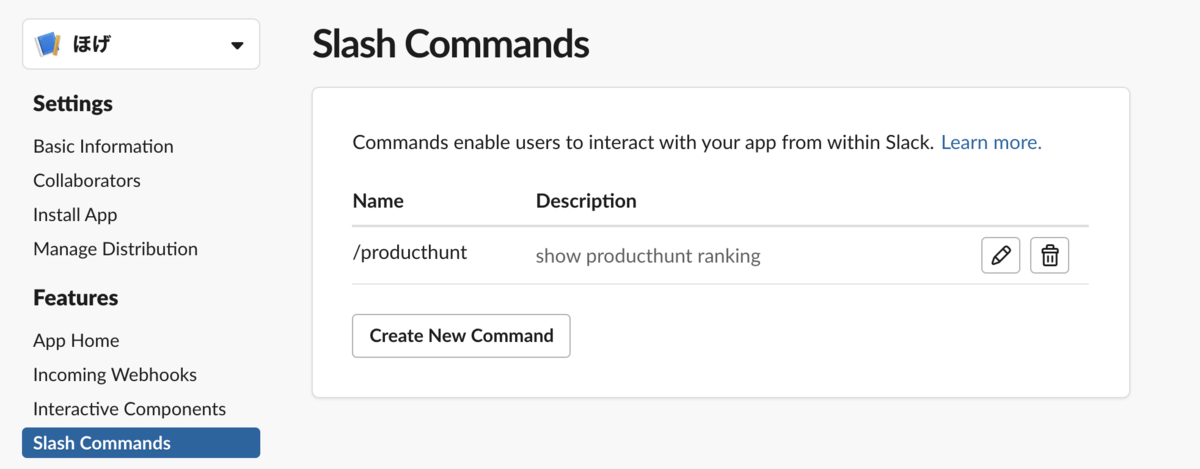The image size is (1200, 469).
Task: Open Interactive Components page
Action: coord(129,409)
